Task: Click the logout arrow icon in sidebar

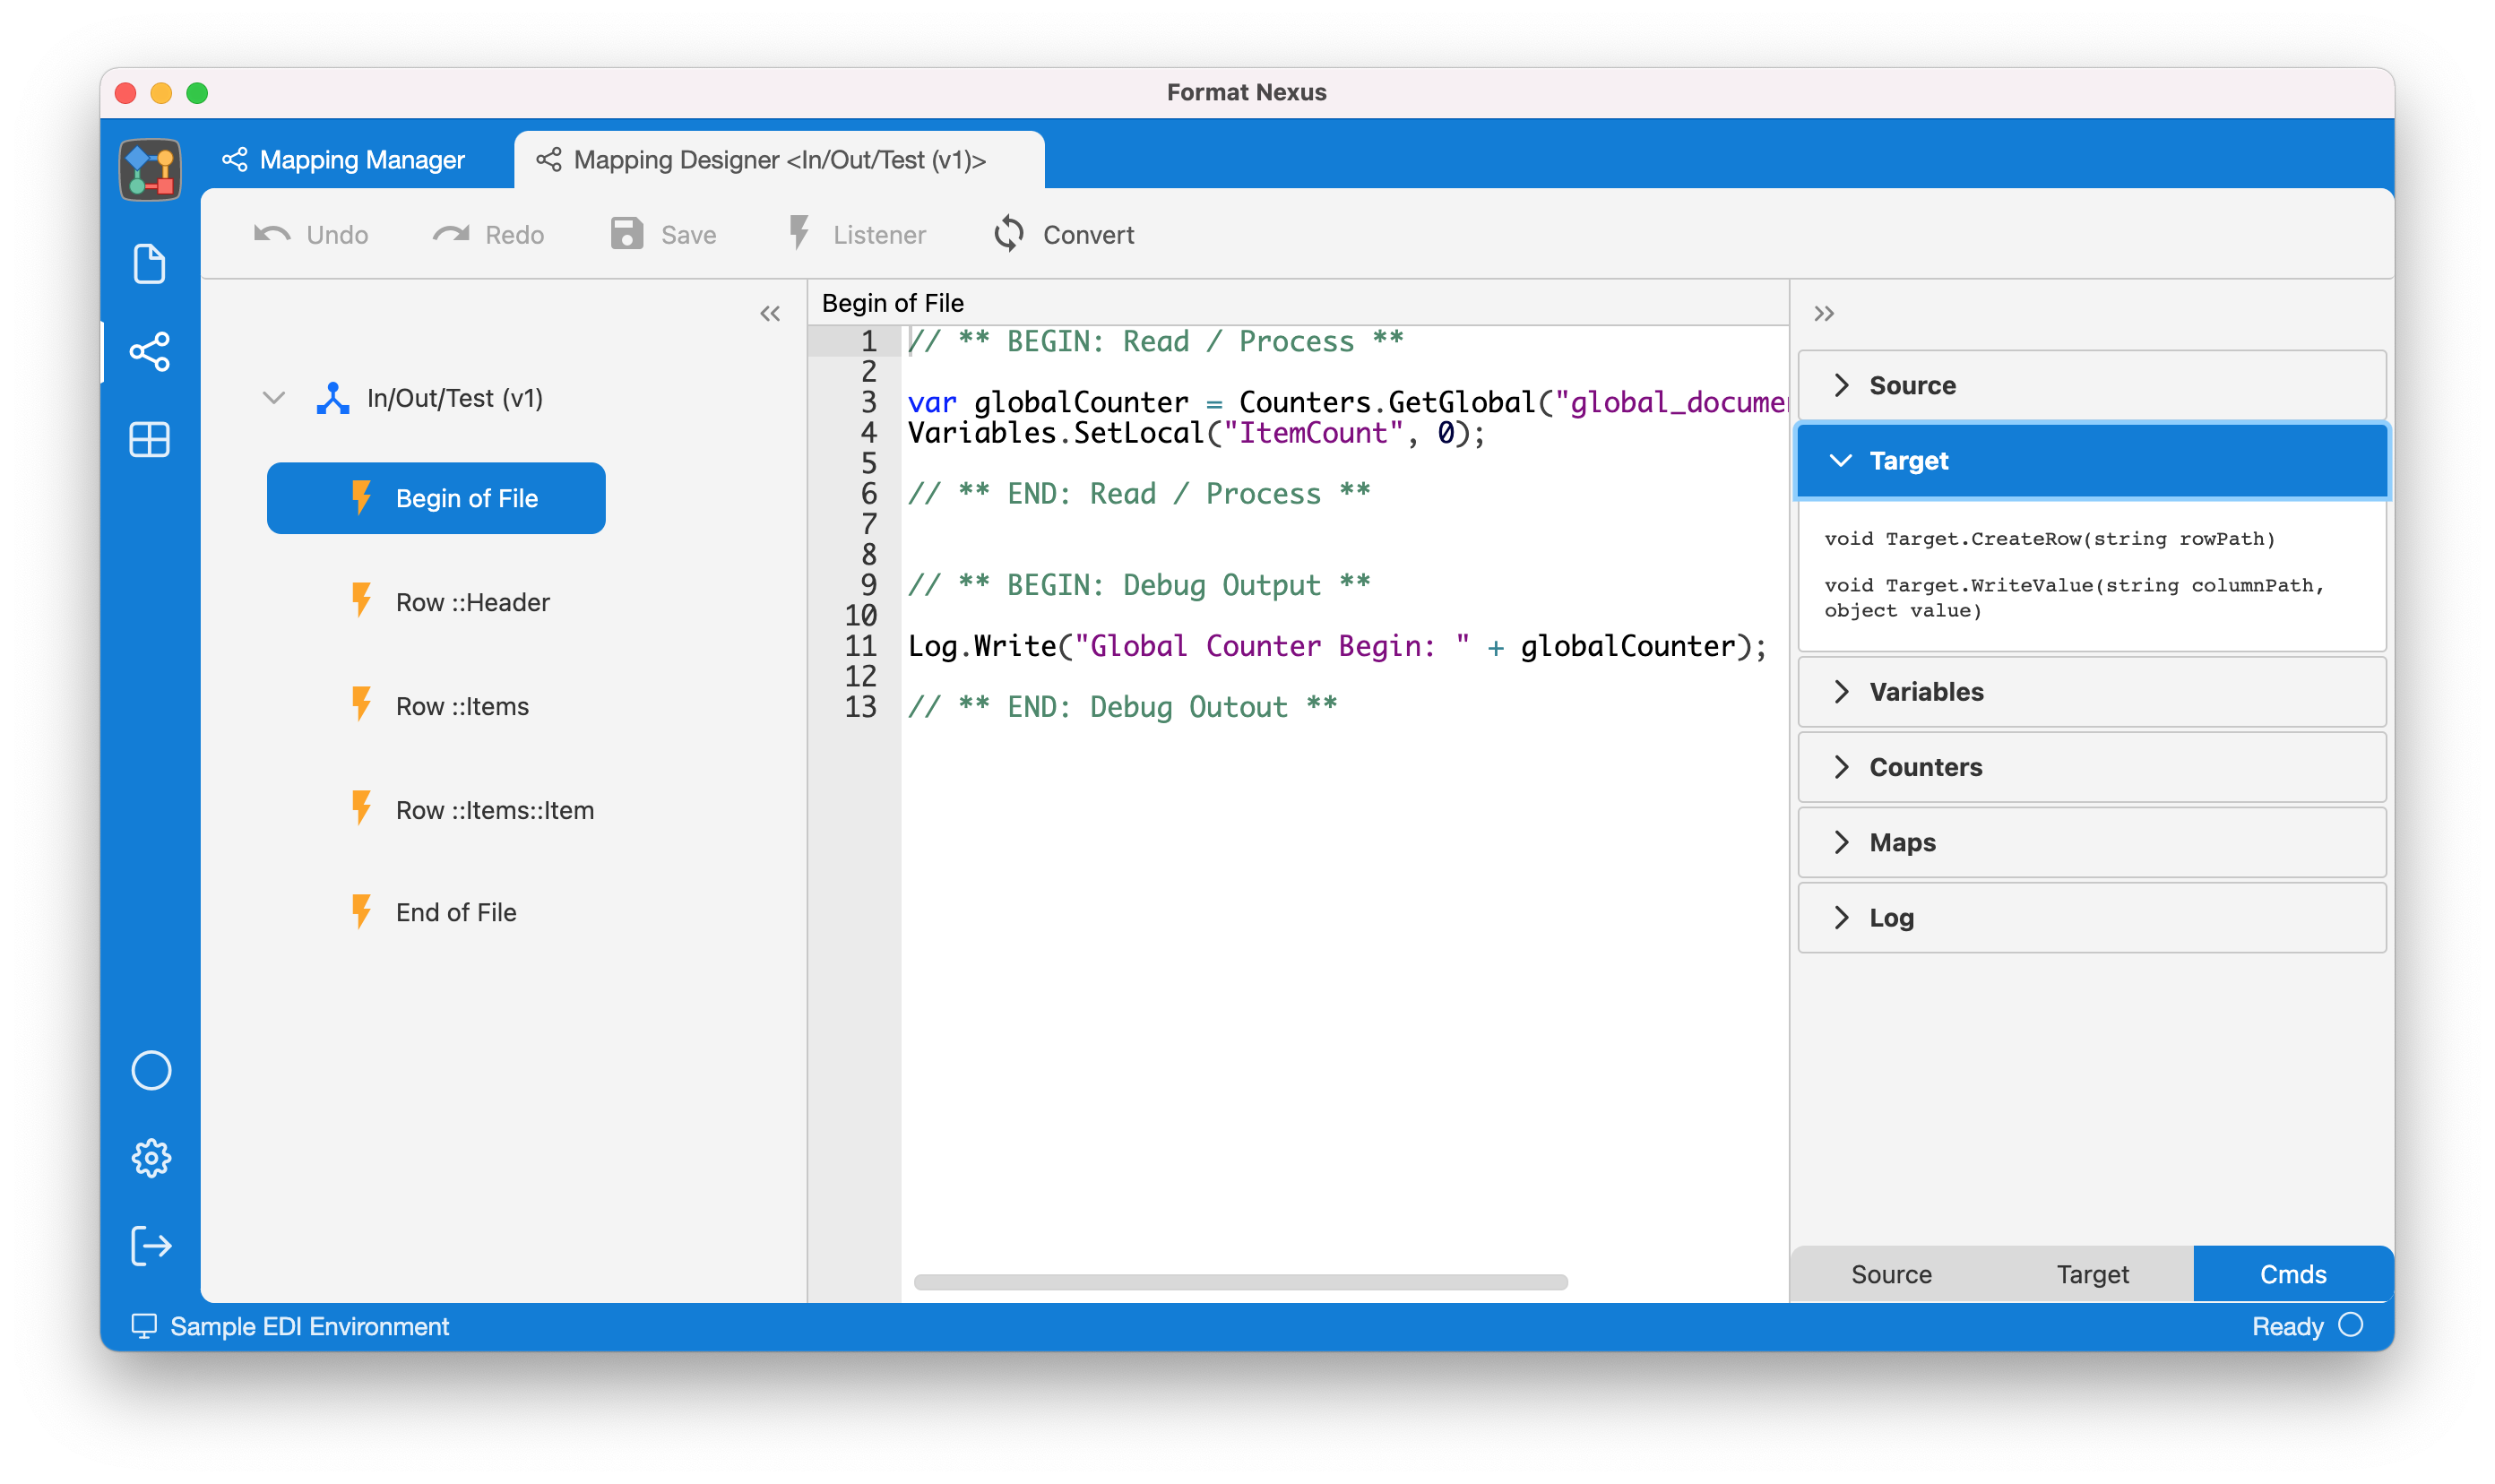Action: pyautogui.click(x=151, y=1246)
